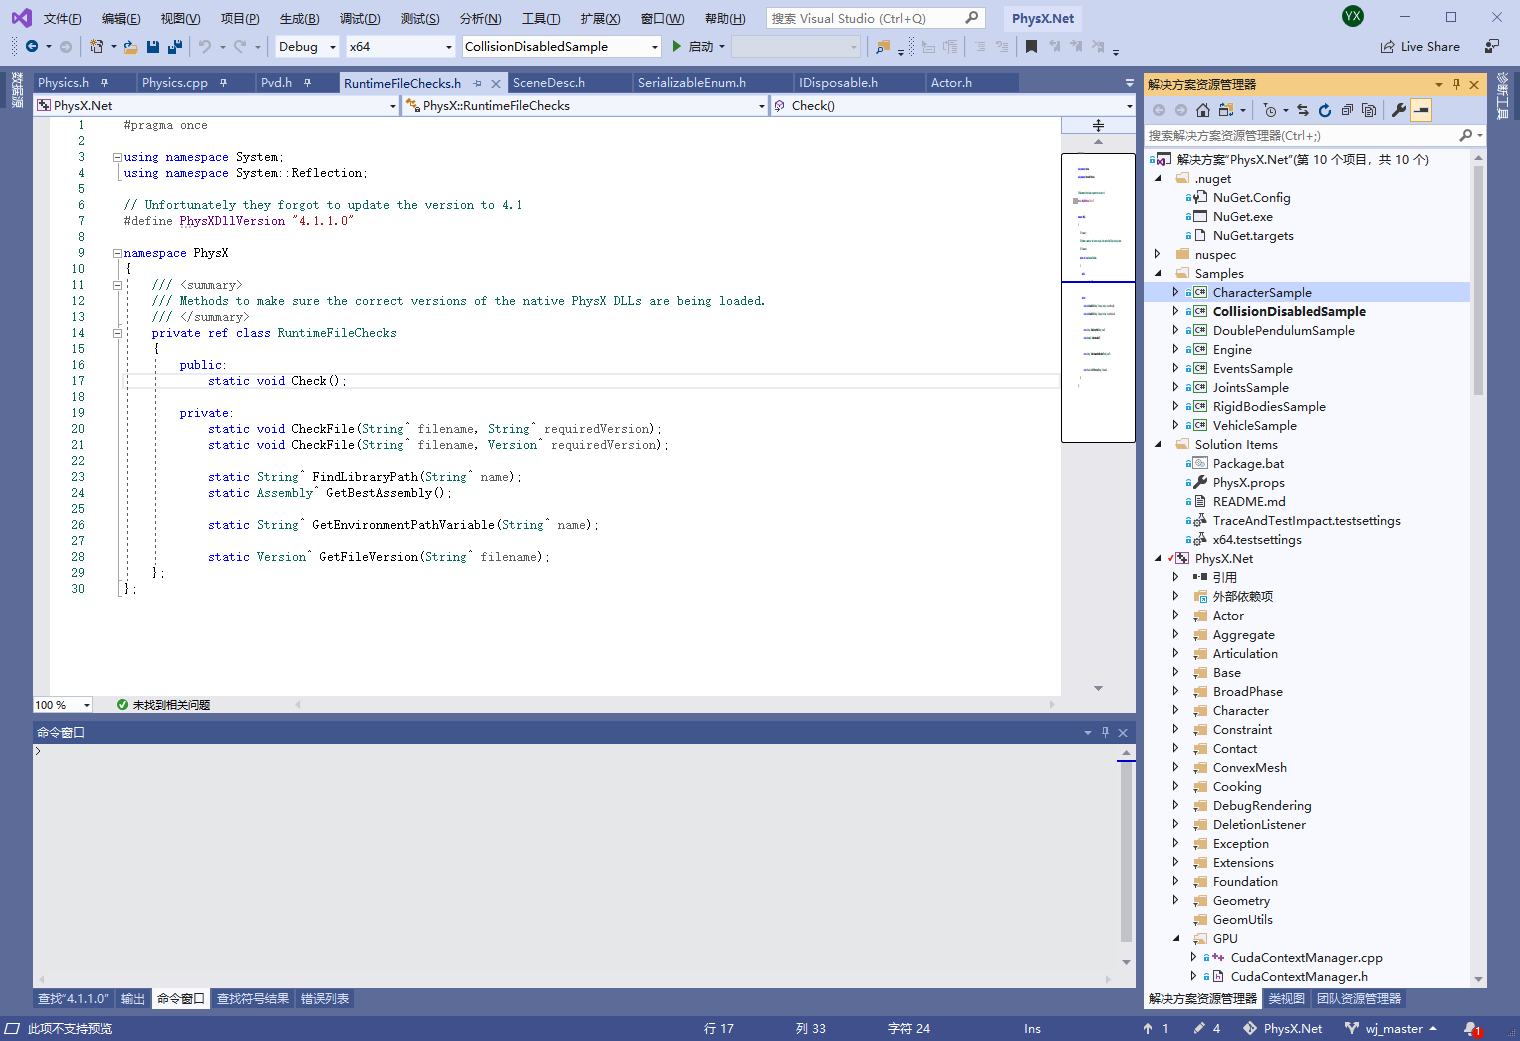The image size is (1520, 1041).
Task: Save all open files
Action: point(173,46)
